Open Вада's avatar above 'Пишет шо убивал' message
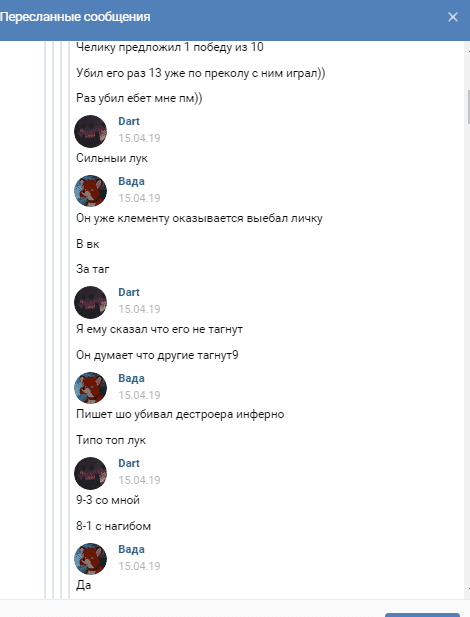 pyautogui.click(x=91, y=388)
